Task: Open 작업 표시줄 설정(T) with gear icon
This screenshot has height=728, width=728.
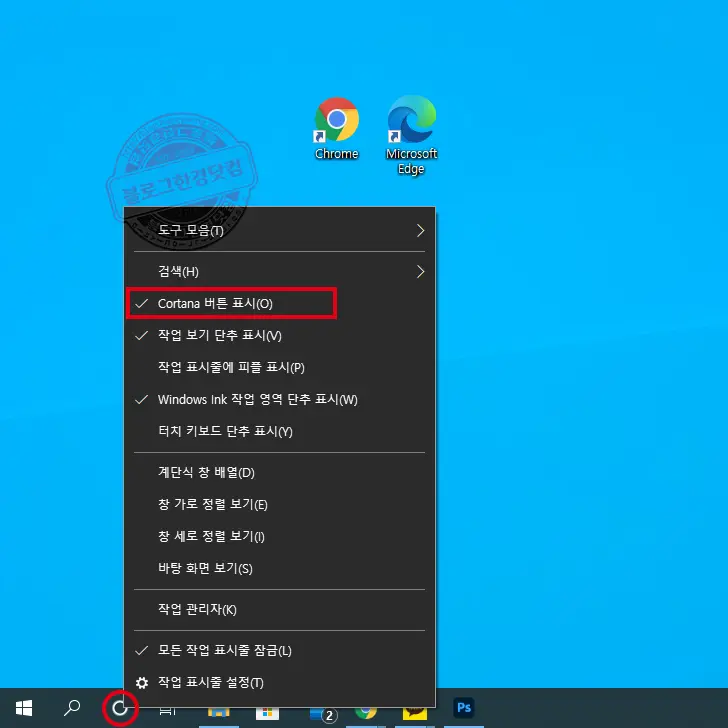Action: click(280, 682)
